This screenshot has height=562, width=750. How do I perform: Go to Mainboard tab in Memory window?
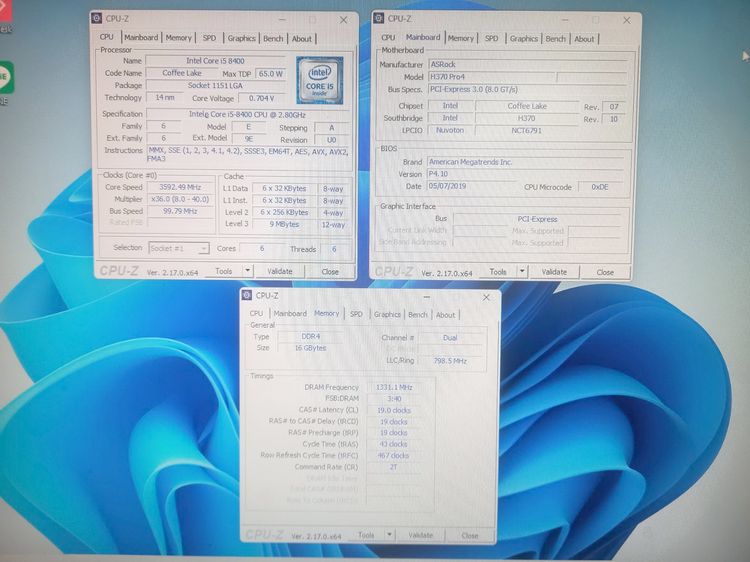pos(290,314)
